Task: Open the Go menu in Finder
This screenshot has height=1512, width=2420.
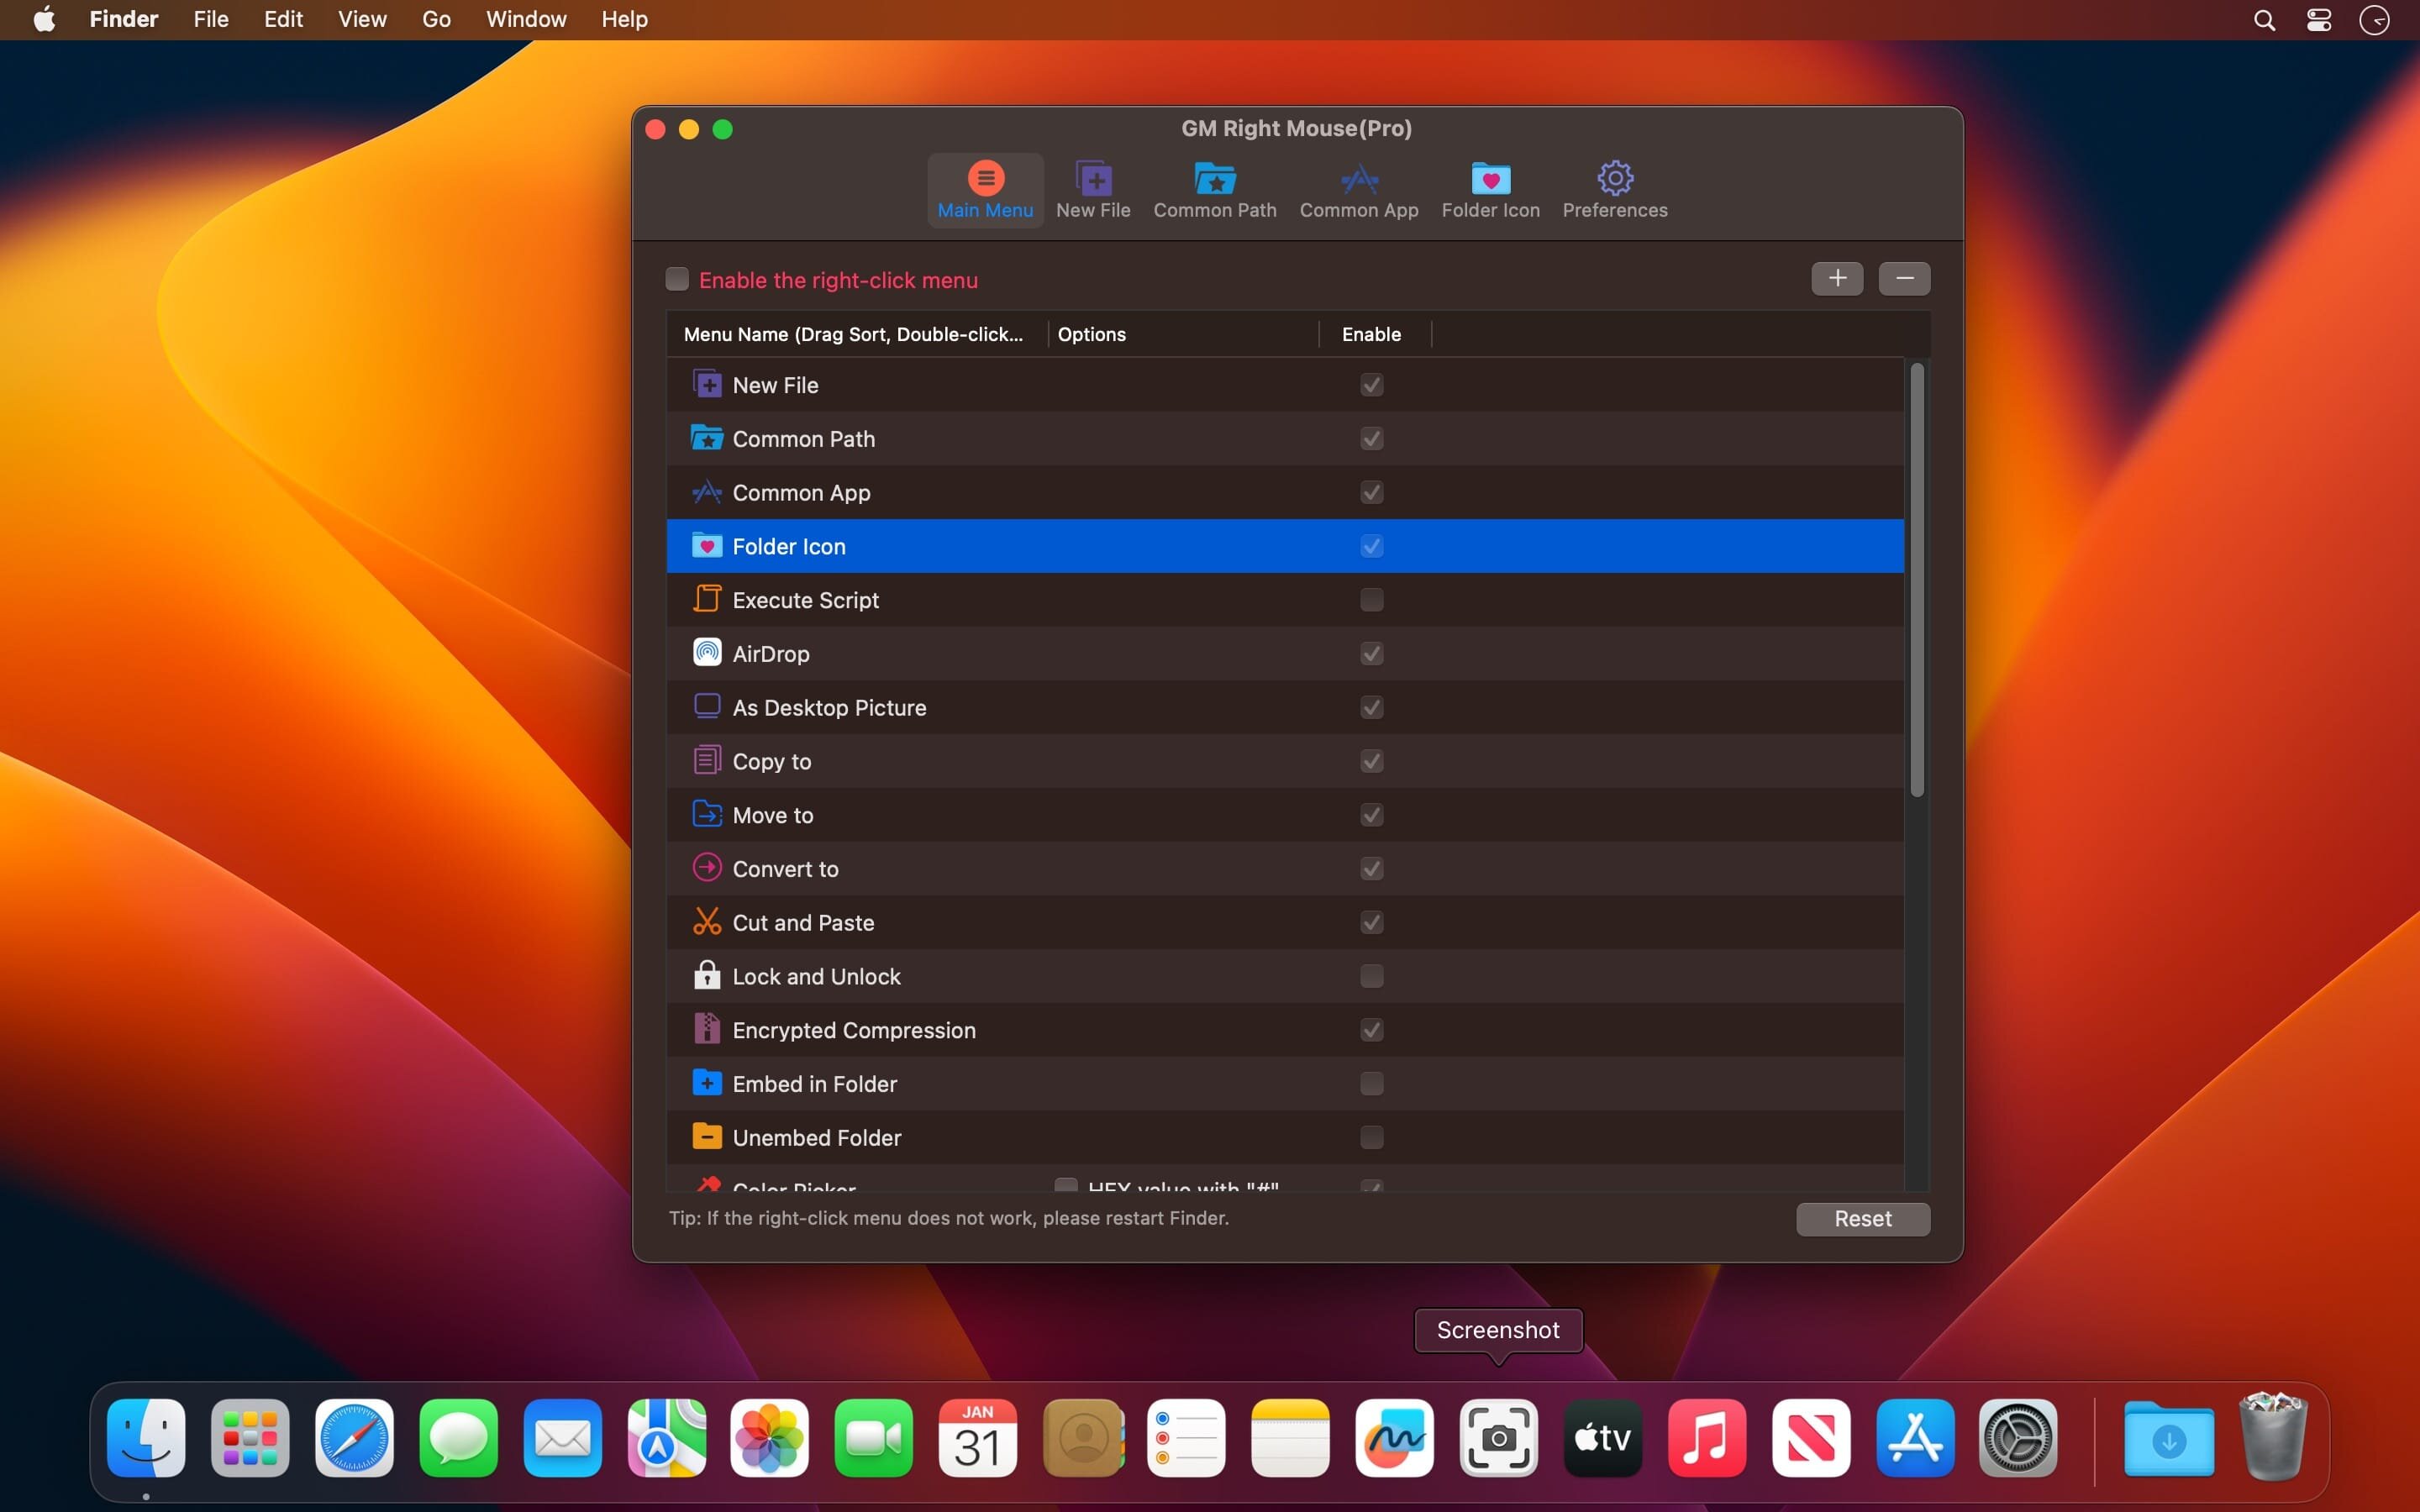Action: [434, 19]
